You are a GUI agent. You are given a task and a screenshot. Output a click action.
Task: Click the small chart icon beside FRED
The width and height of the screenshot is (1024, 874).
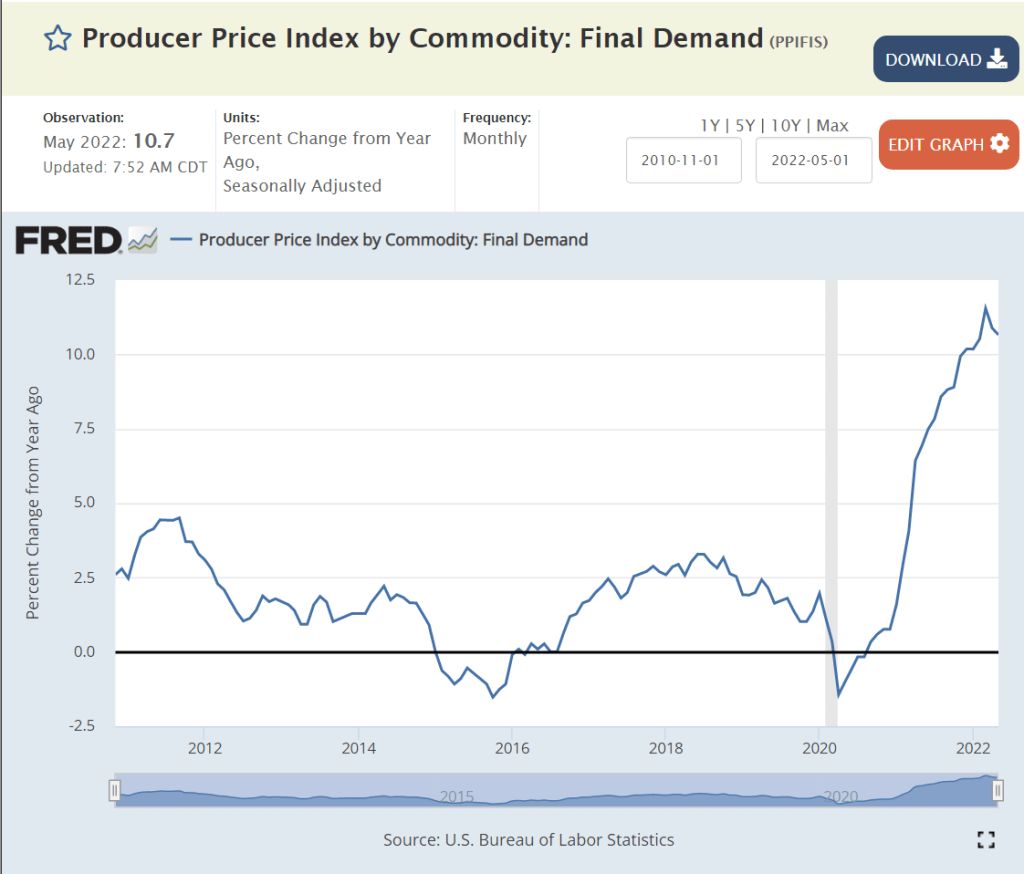(x=142, y=240)
